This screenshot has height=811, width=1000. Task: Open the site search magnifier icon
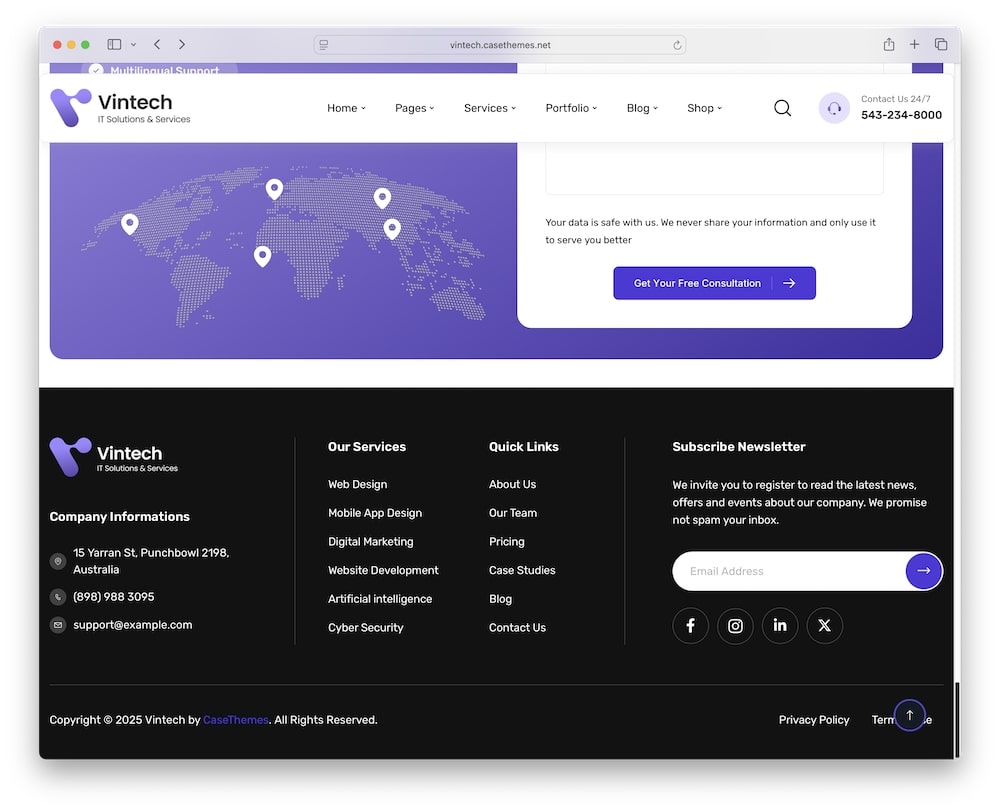(783, 108)
